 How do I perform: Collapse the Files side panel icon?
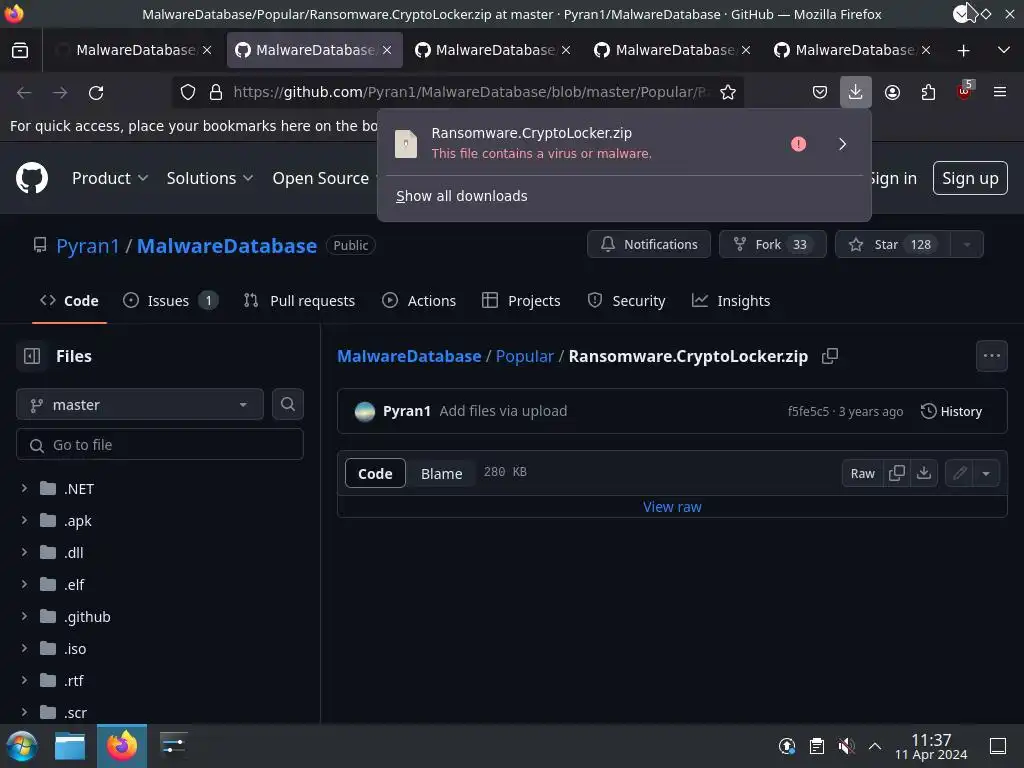pos(32,356)
